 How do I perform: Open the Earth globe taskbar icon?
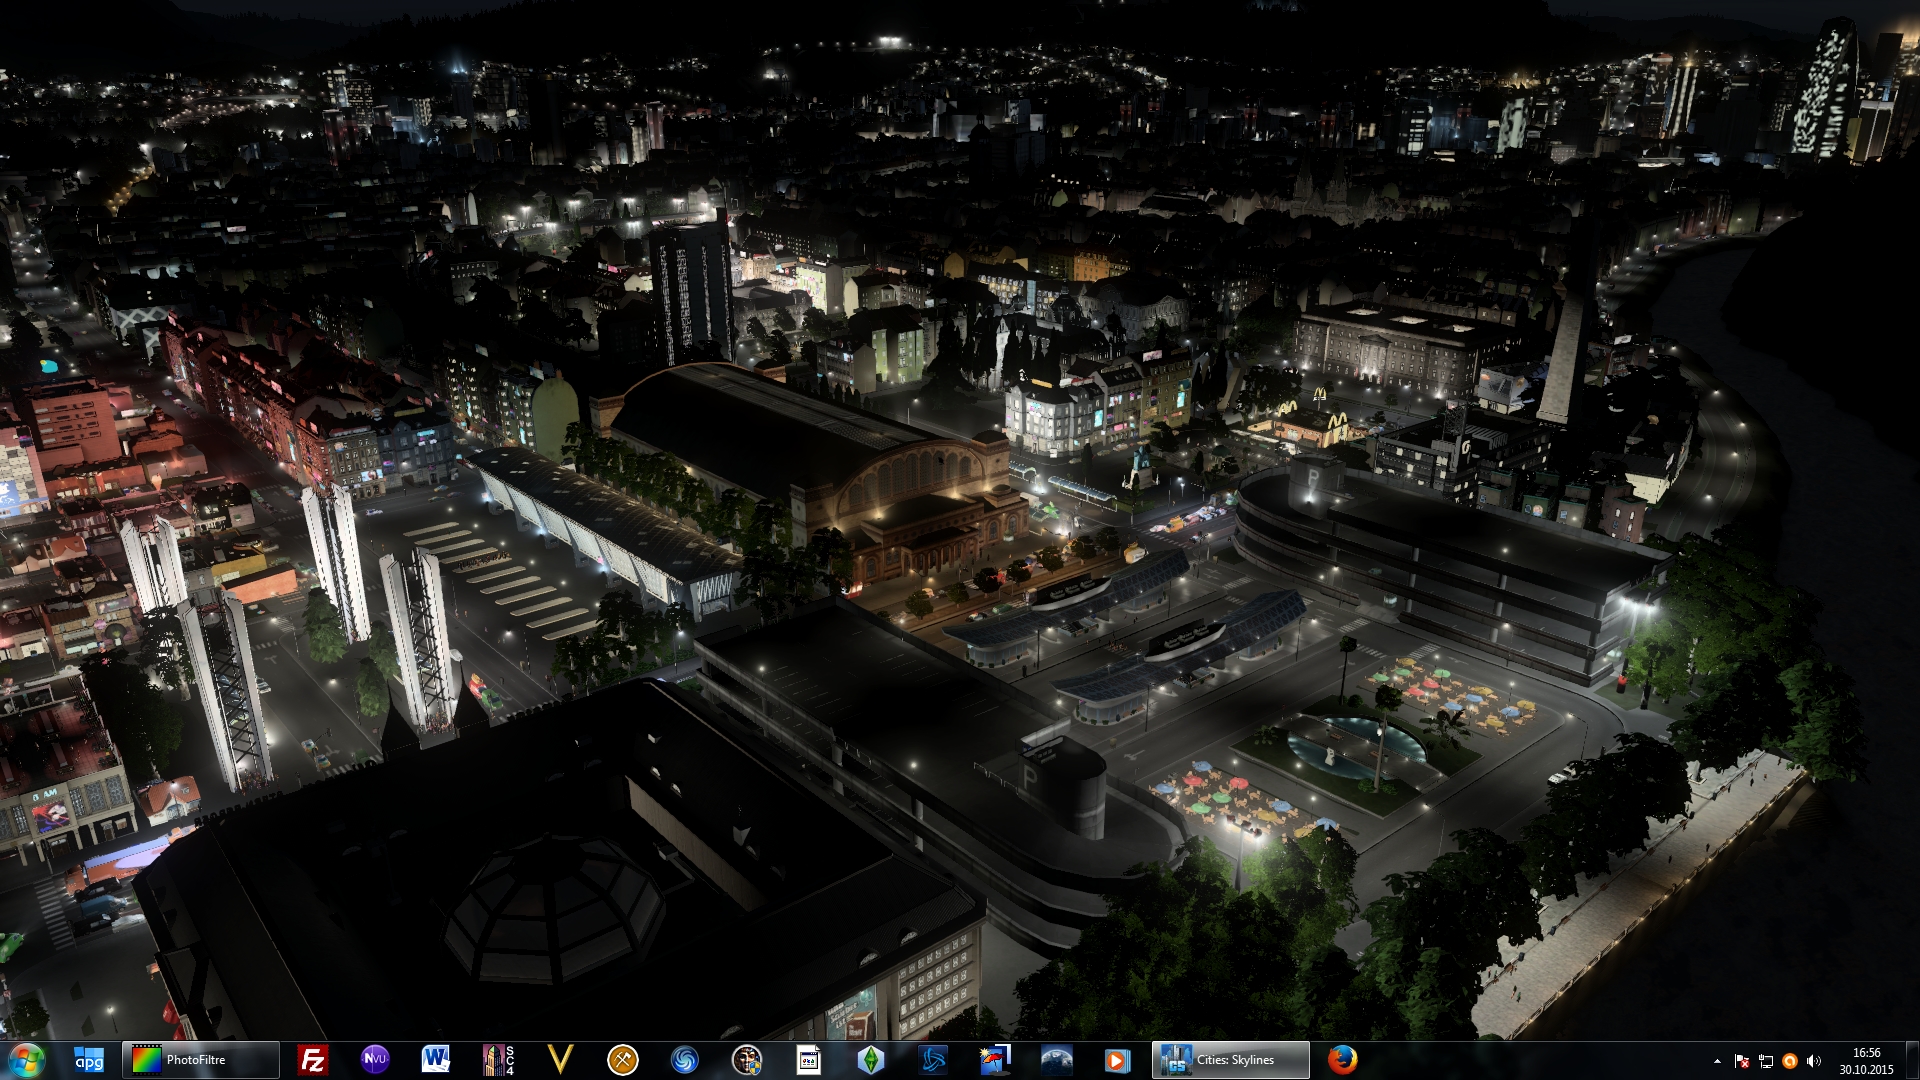(1057, 1060)
